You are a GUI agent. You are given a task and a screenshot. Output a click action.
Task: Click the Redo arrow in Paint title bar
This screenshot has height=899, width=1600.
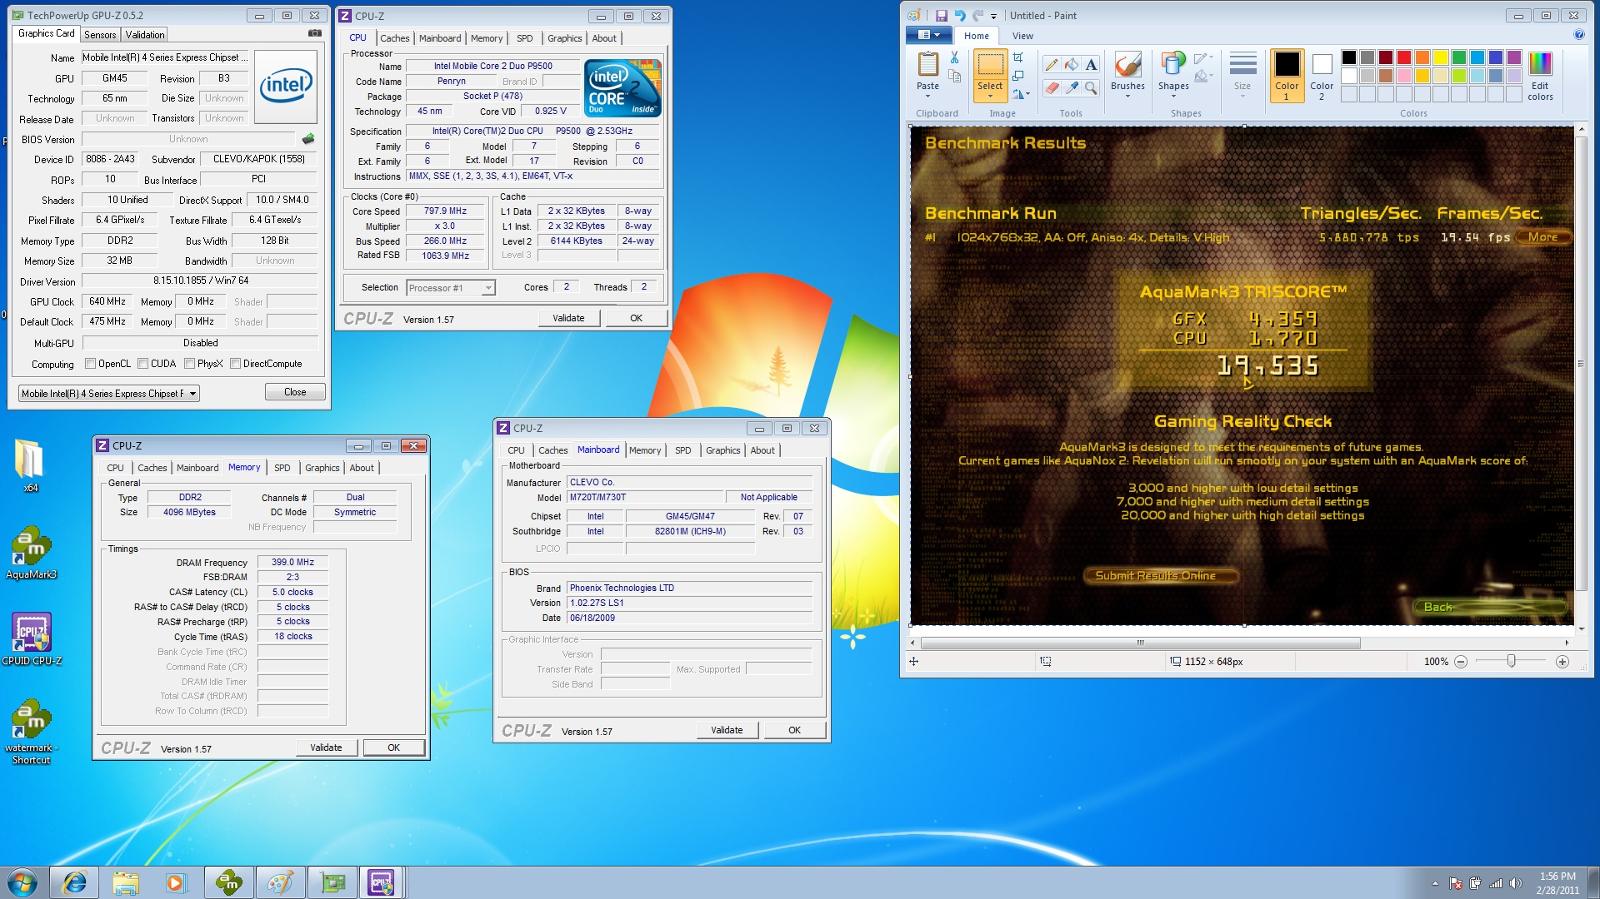[x=977, y=16]
